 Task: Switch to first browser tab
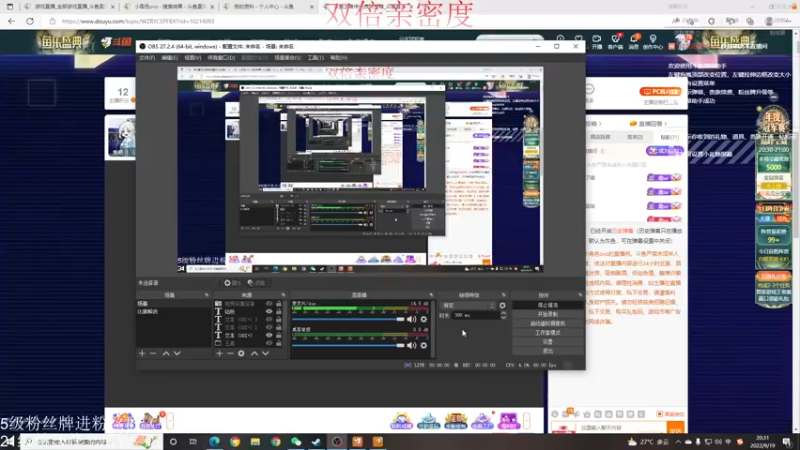(x=69, y=7)
